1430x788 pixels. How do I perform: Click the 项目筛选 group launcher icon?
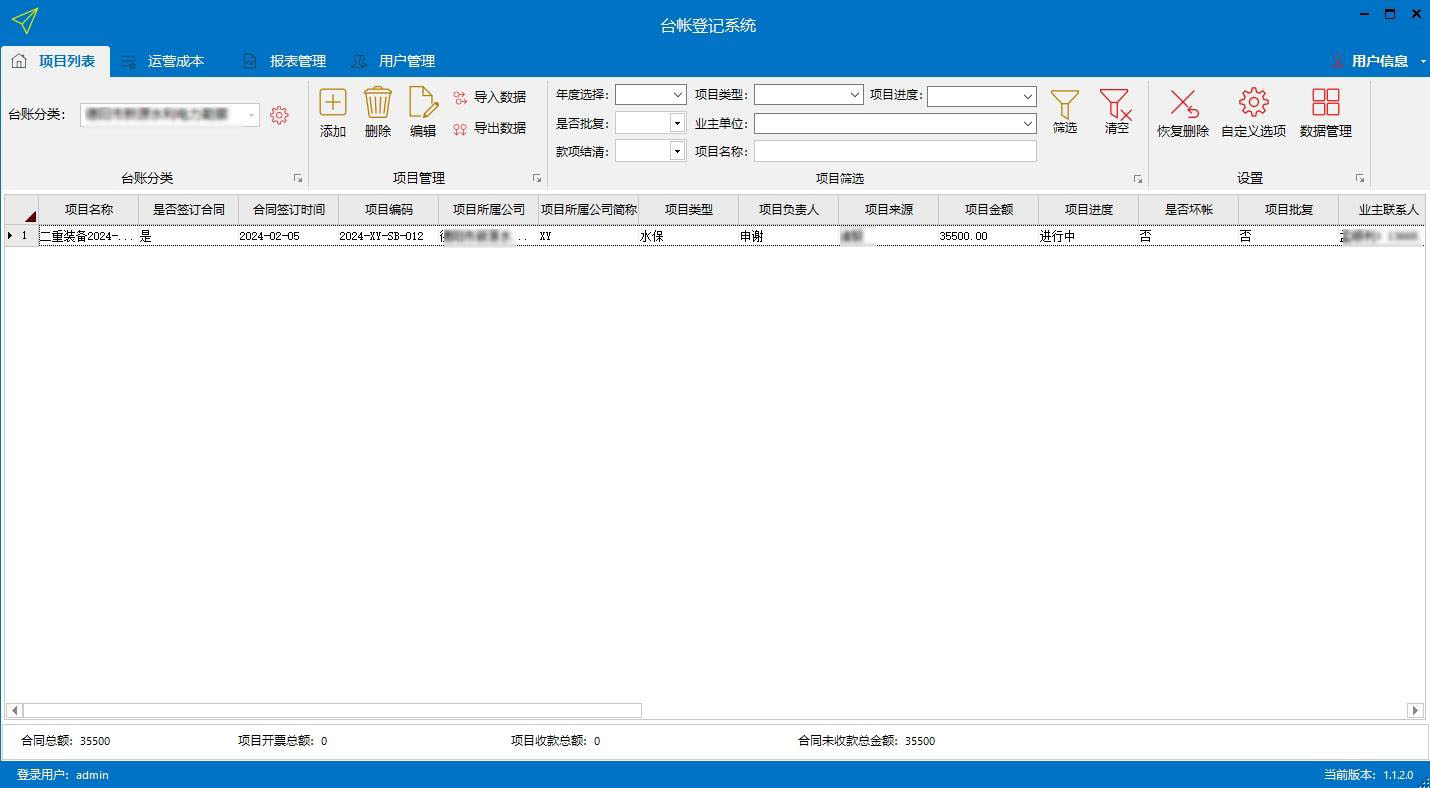click(1138, 178)
